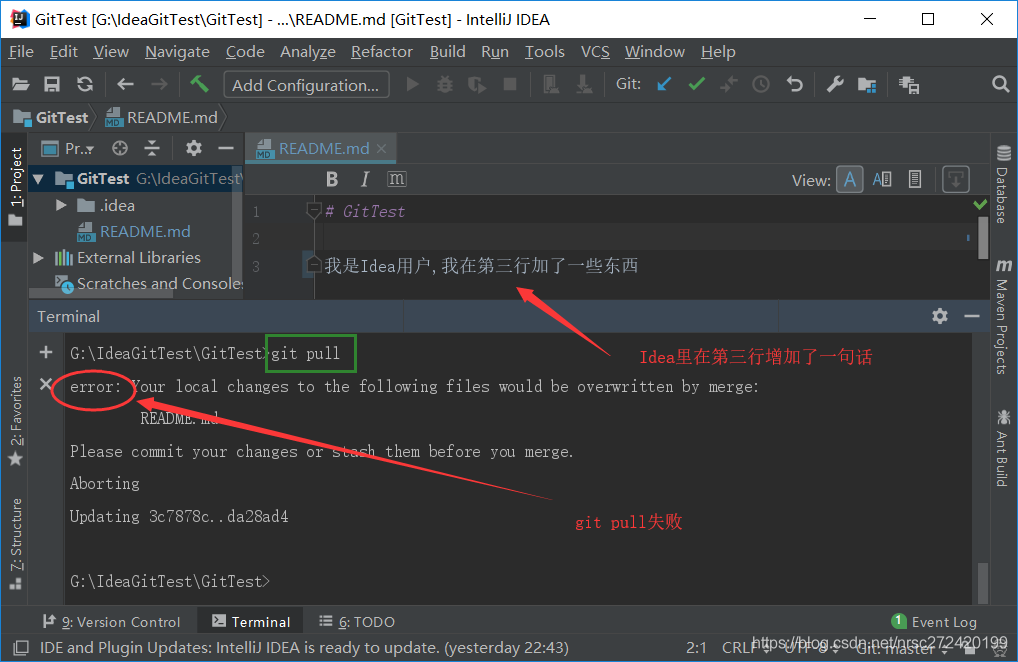Switch to preview-only view mode
Viewport: 1018px width, 662px height.
tap(914, 180)
